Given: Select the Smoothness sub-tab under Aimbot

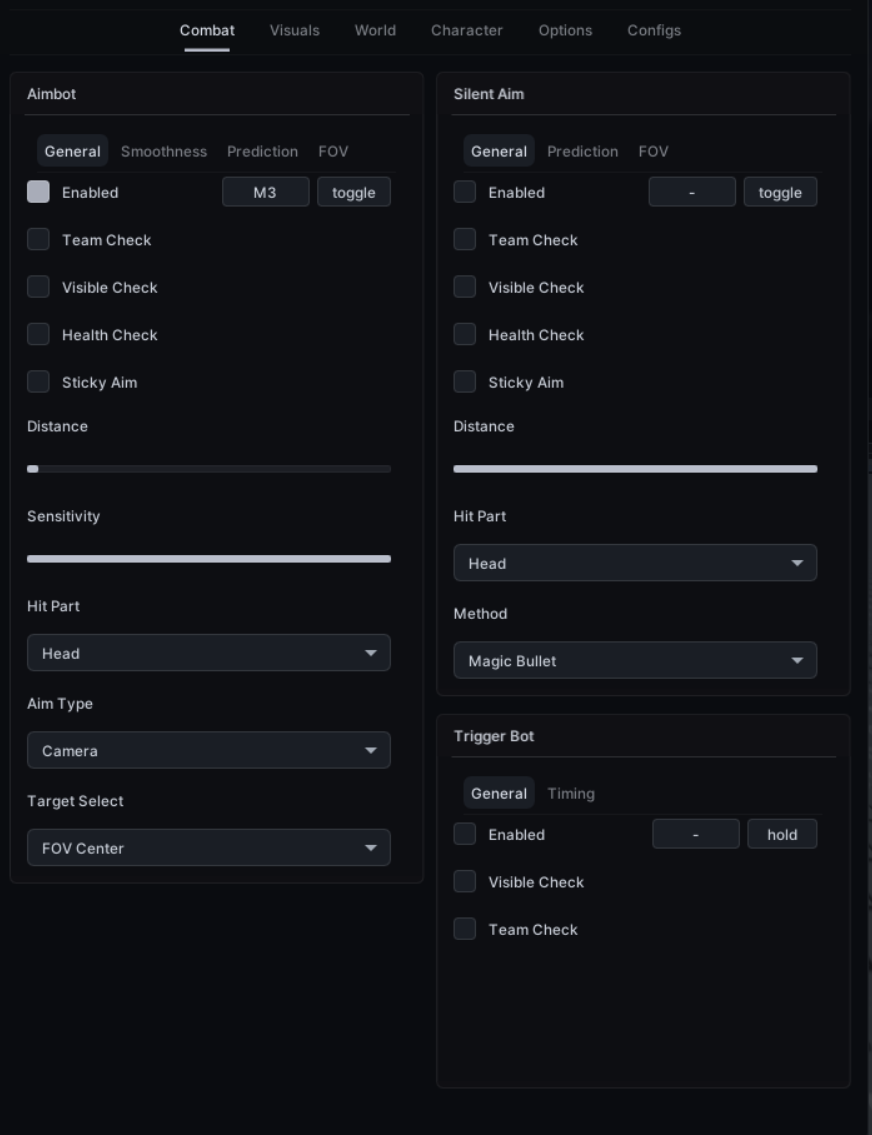Looking at the screenshot, I should [164, 151].
